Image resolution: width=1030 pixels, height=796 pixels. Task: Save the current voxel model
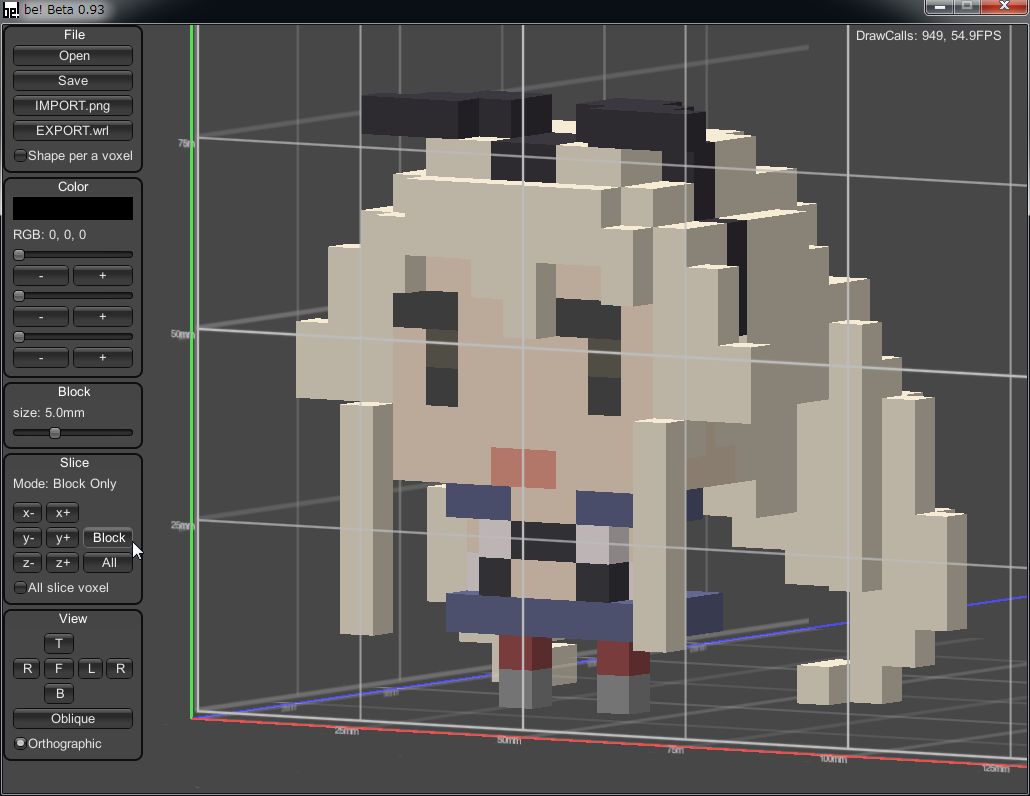[73, 81]
